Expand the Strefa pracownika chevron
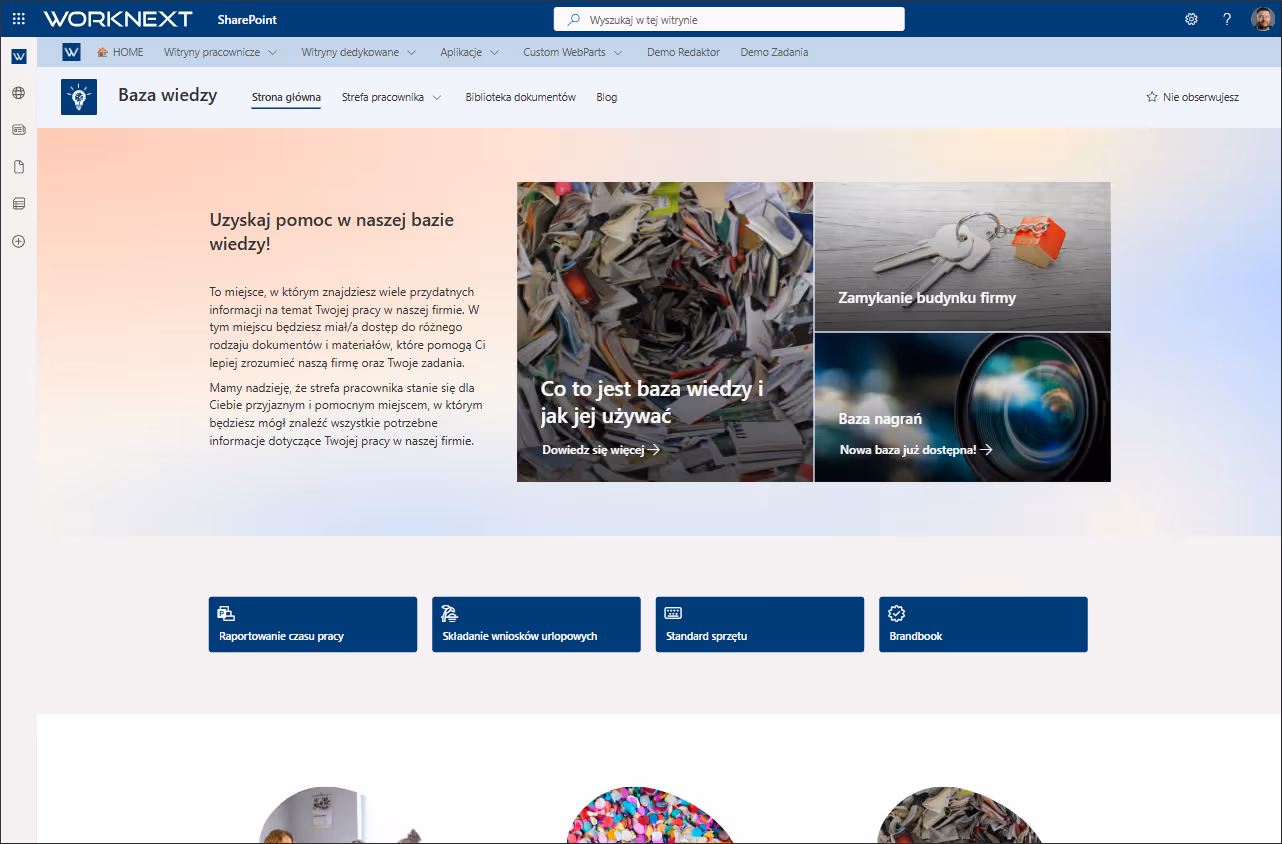The height and width of the screenshot is (844, 1282). point(437,97)
